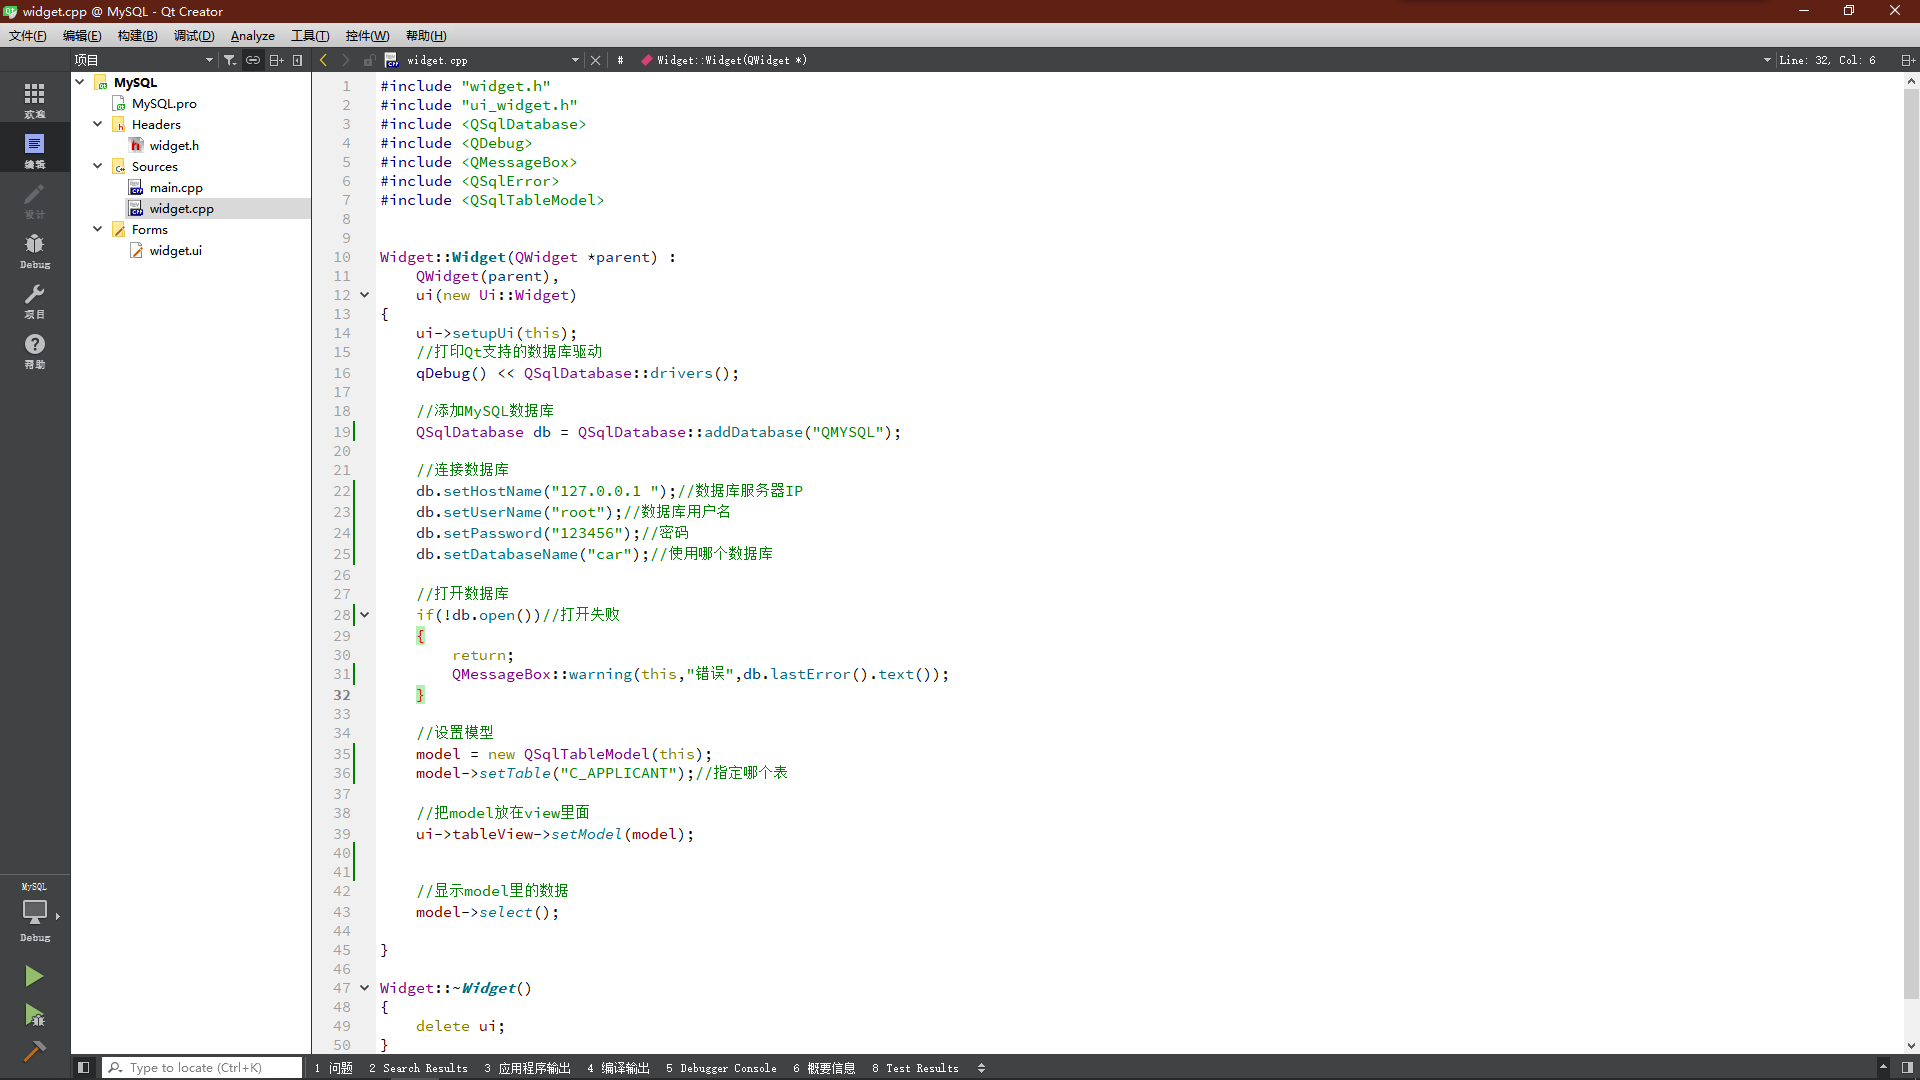Screen dimensions: 1920x1080
Task: Open the 文件(F) menu
Action: coord(28,36)
